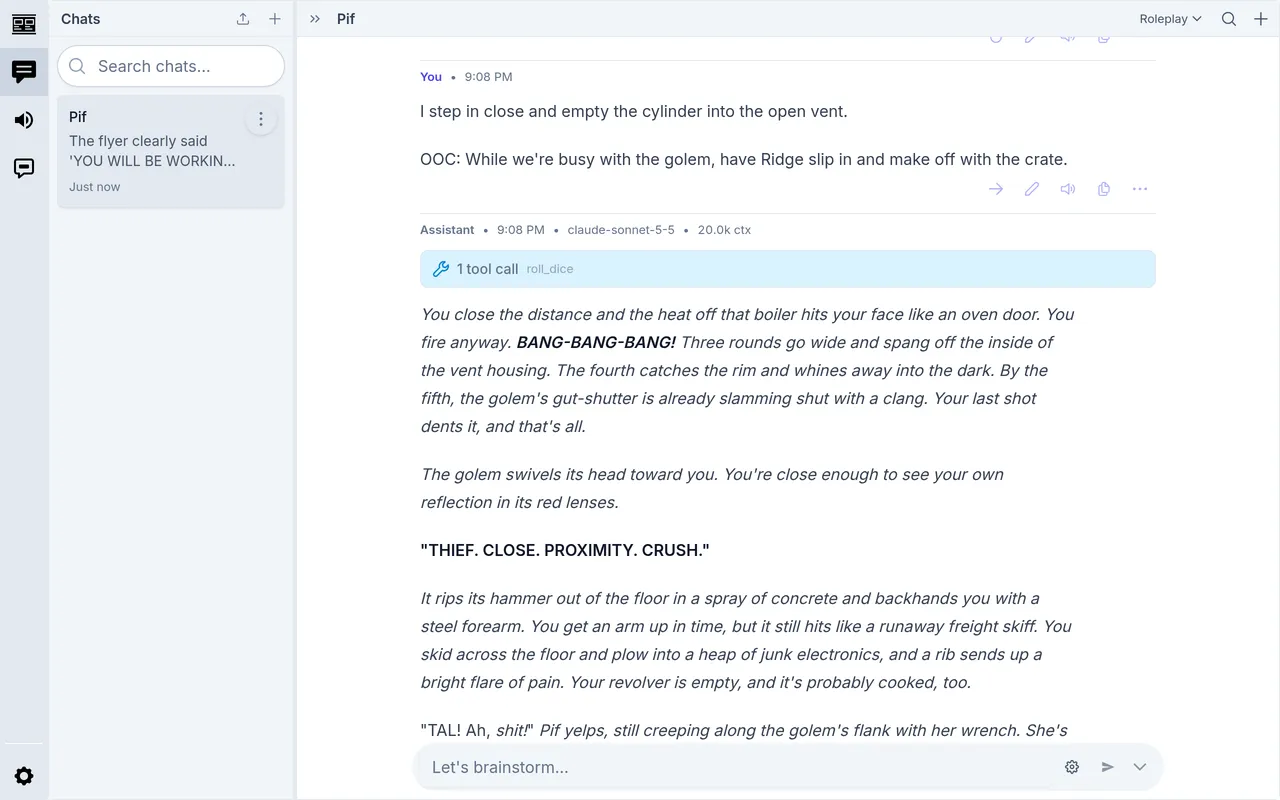Image resolution: width=1280 pixels, height=800 pixels.
Task: Click the bold BANG-BANG-BANG! text
Action: click(x=596, y=342)
